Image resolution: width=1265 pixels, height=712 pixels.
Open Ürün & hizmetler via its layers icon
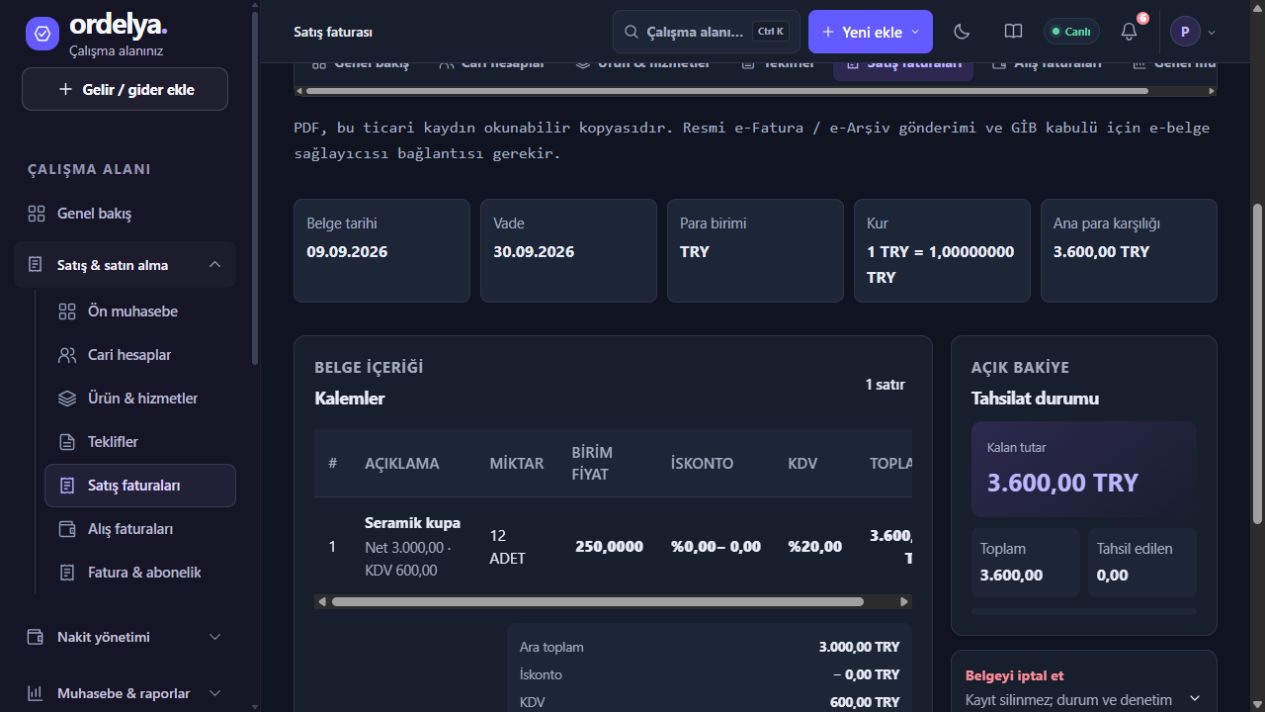coord(67,398)
